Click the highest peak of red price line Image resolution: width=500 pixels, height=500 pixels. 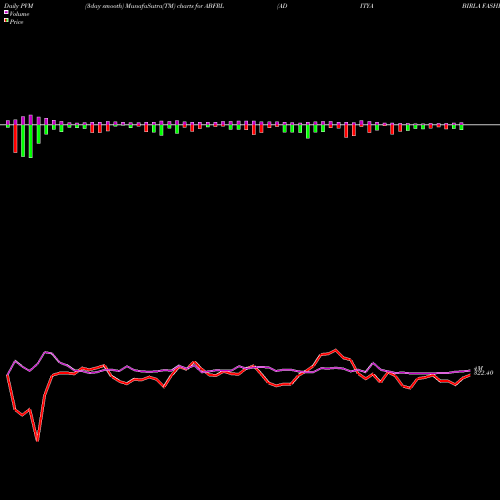pos(335,350)
